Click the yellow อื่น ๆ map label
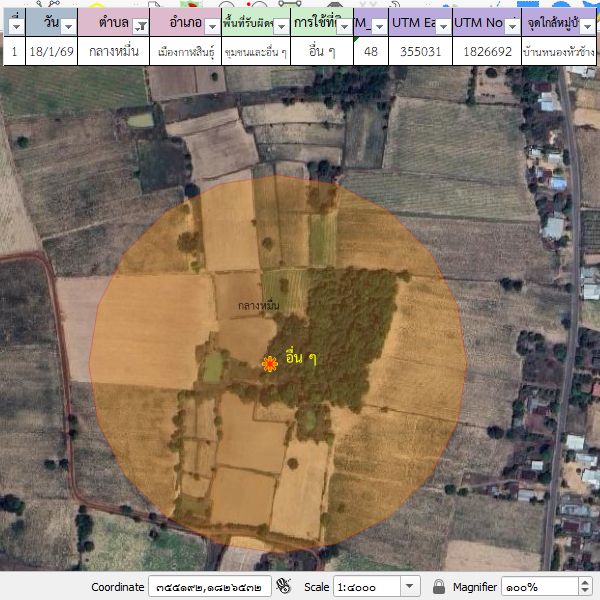 pos(301,358)
